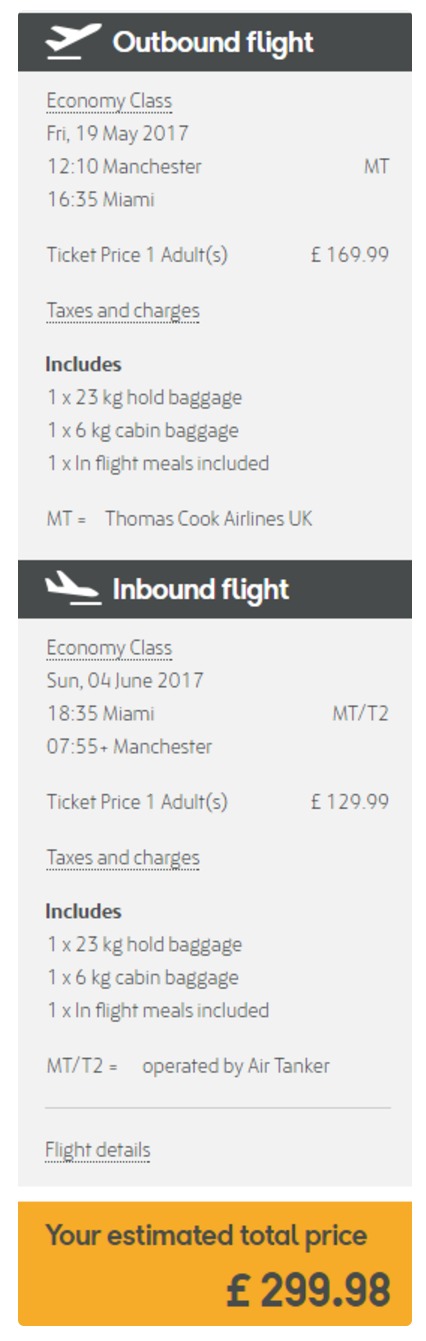This screenshot has height=1341, width=426.
Task: Expand outbound Taxes and charges
Action: 123,311
